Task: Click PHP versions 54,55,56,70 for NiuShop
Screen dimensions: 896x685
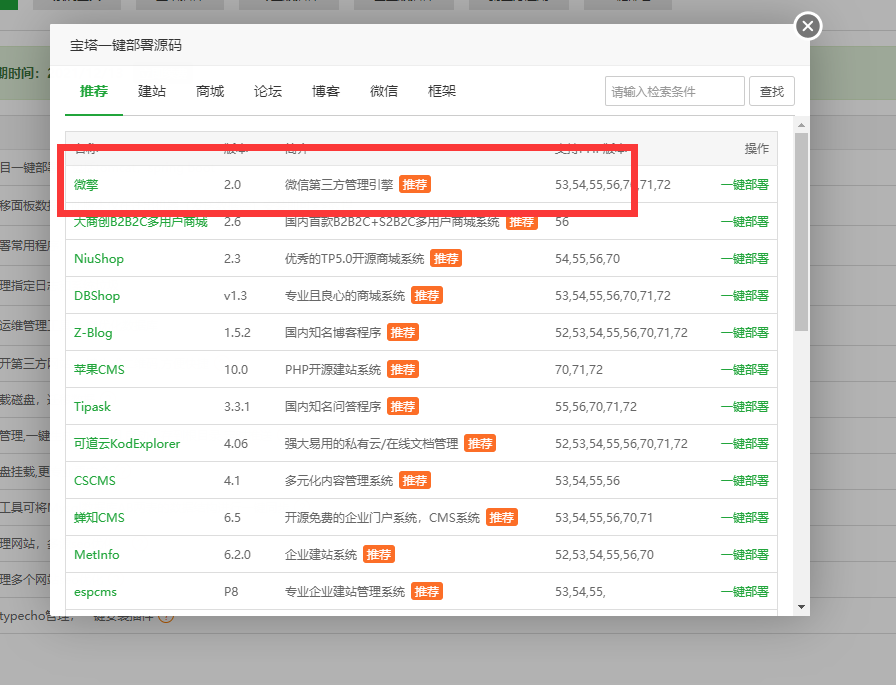Action: 587,259
